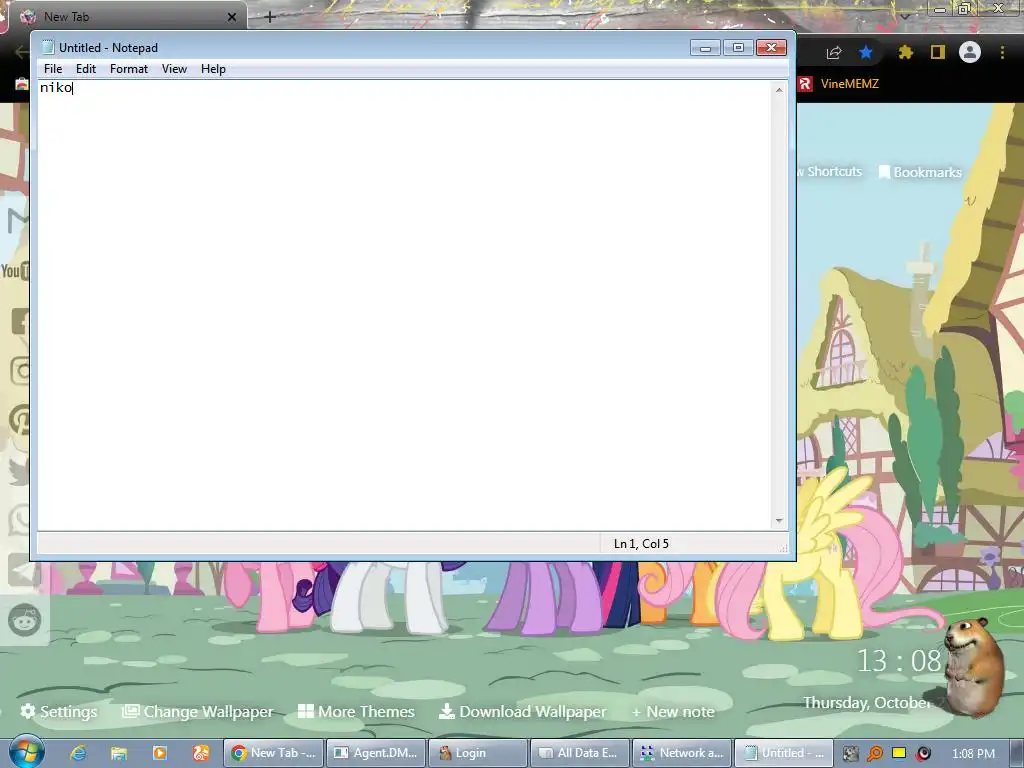Image resolution: width=1024 pixels, height=768 pixels.
Task: Switch to the Agent.DM... taskbar button
Action: pyautogui.click(x=376, y=753)
